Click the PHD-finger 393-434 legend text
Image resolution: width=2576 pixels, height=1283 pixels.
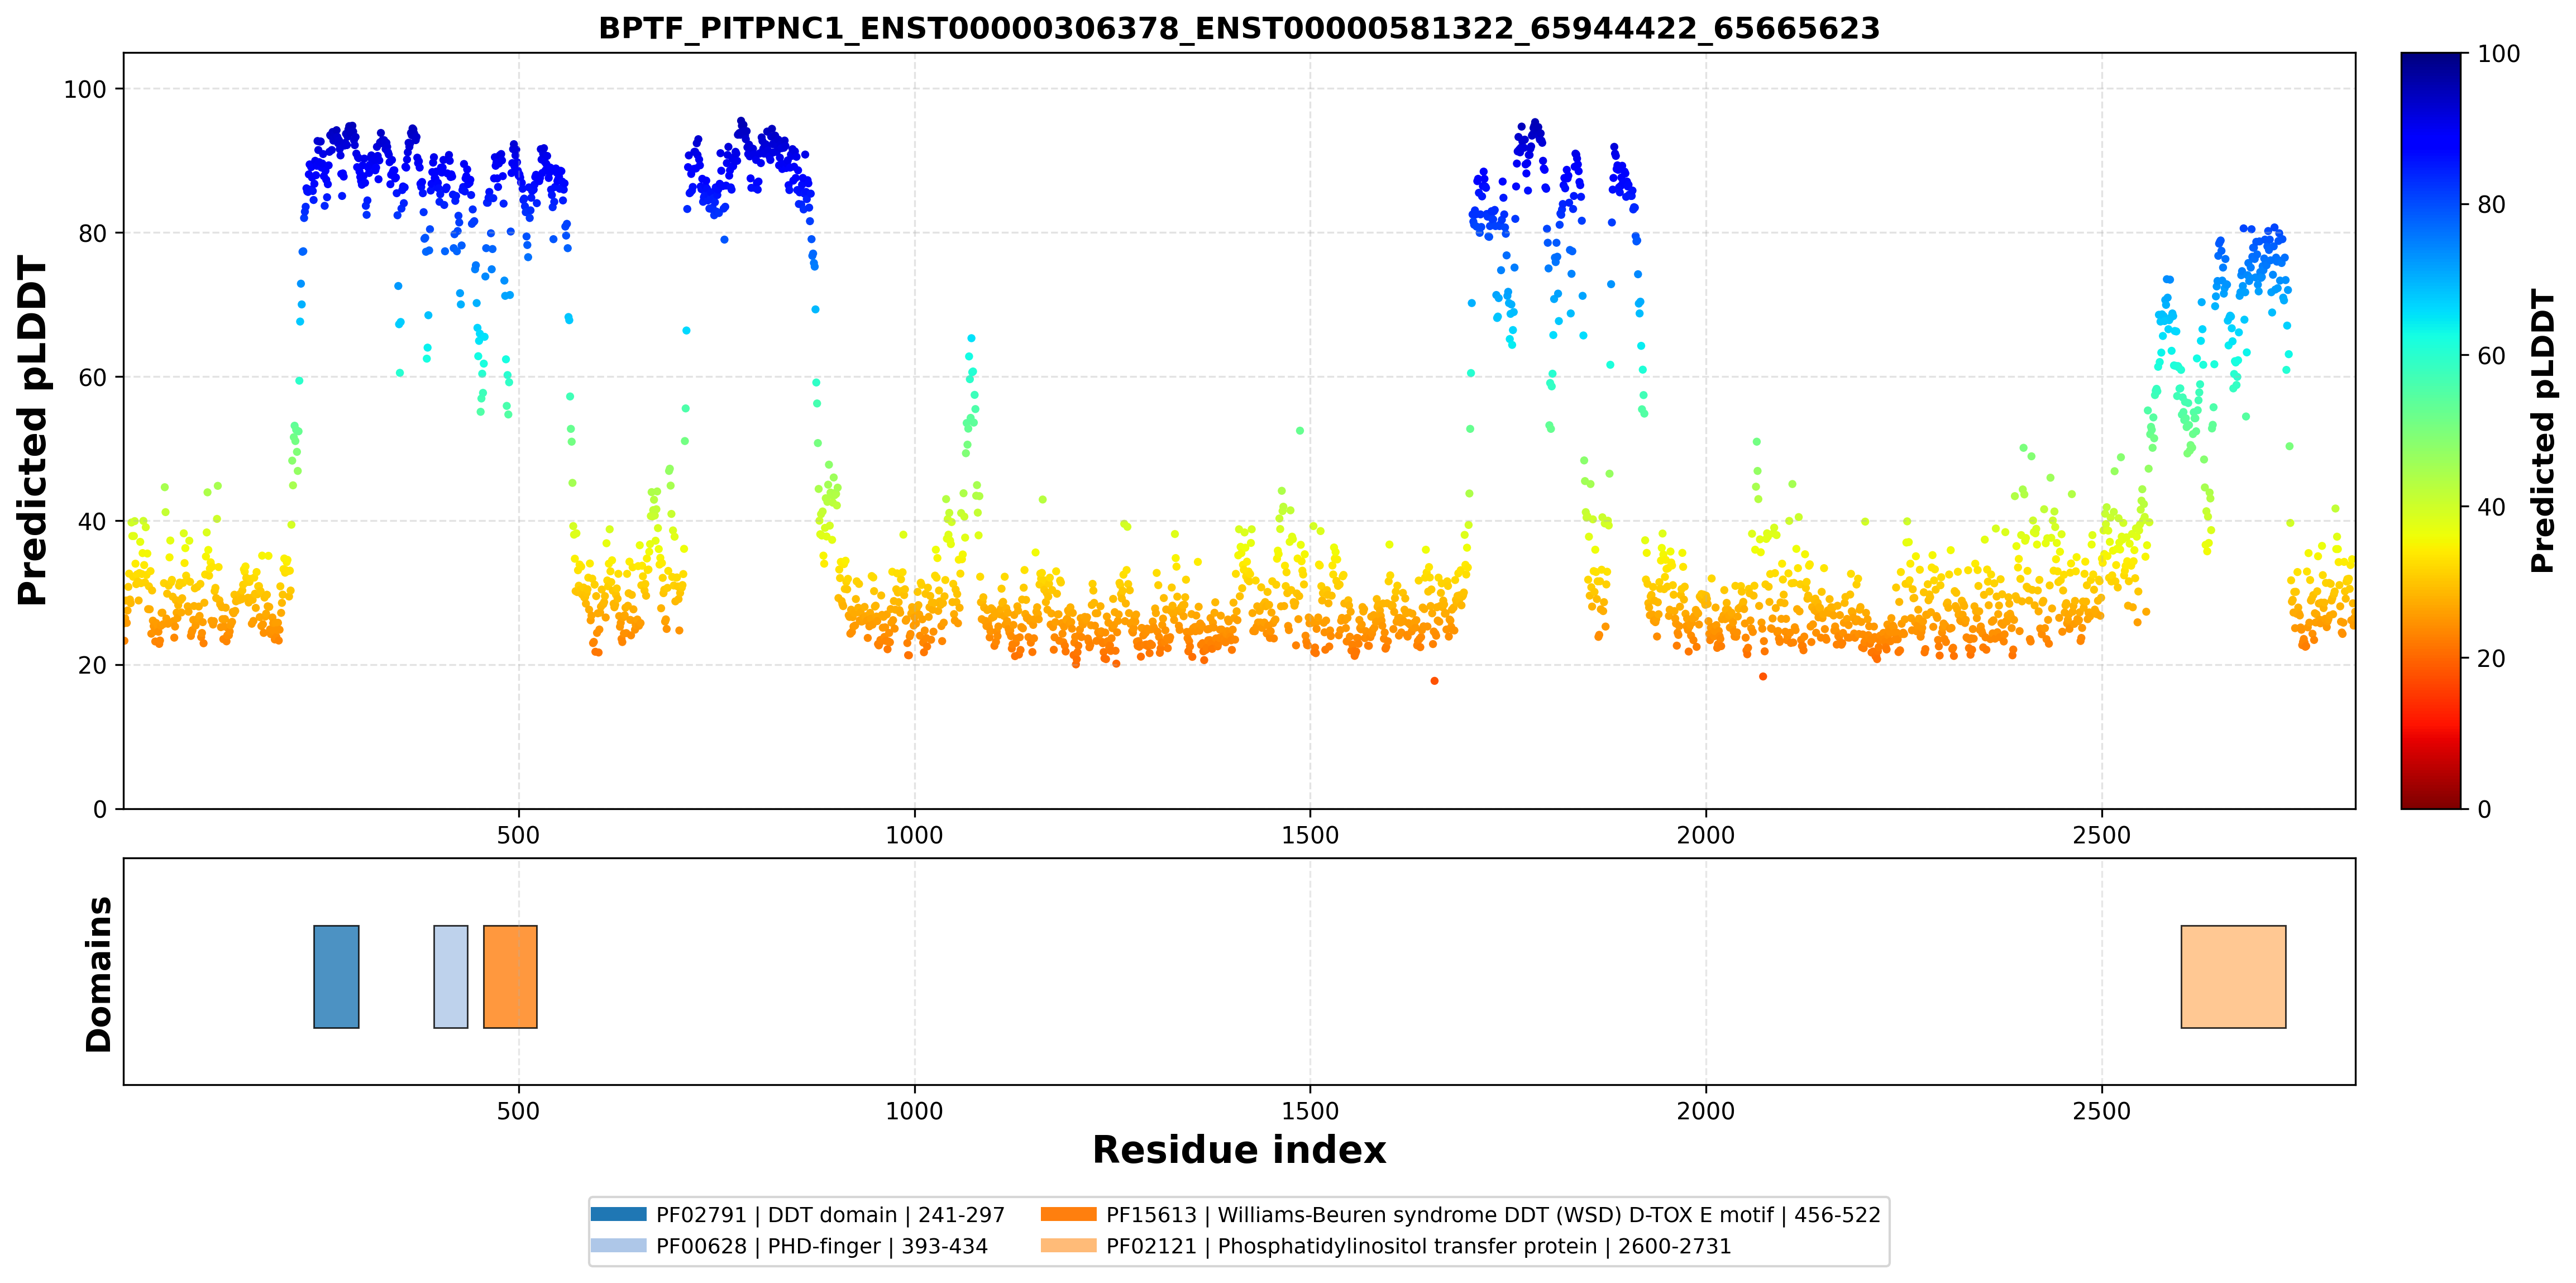822,1246
